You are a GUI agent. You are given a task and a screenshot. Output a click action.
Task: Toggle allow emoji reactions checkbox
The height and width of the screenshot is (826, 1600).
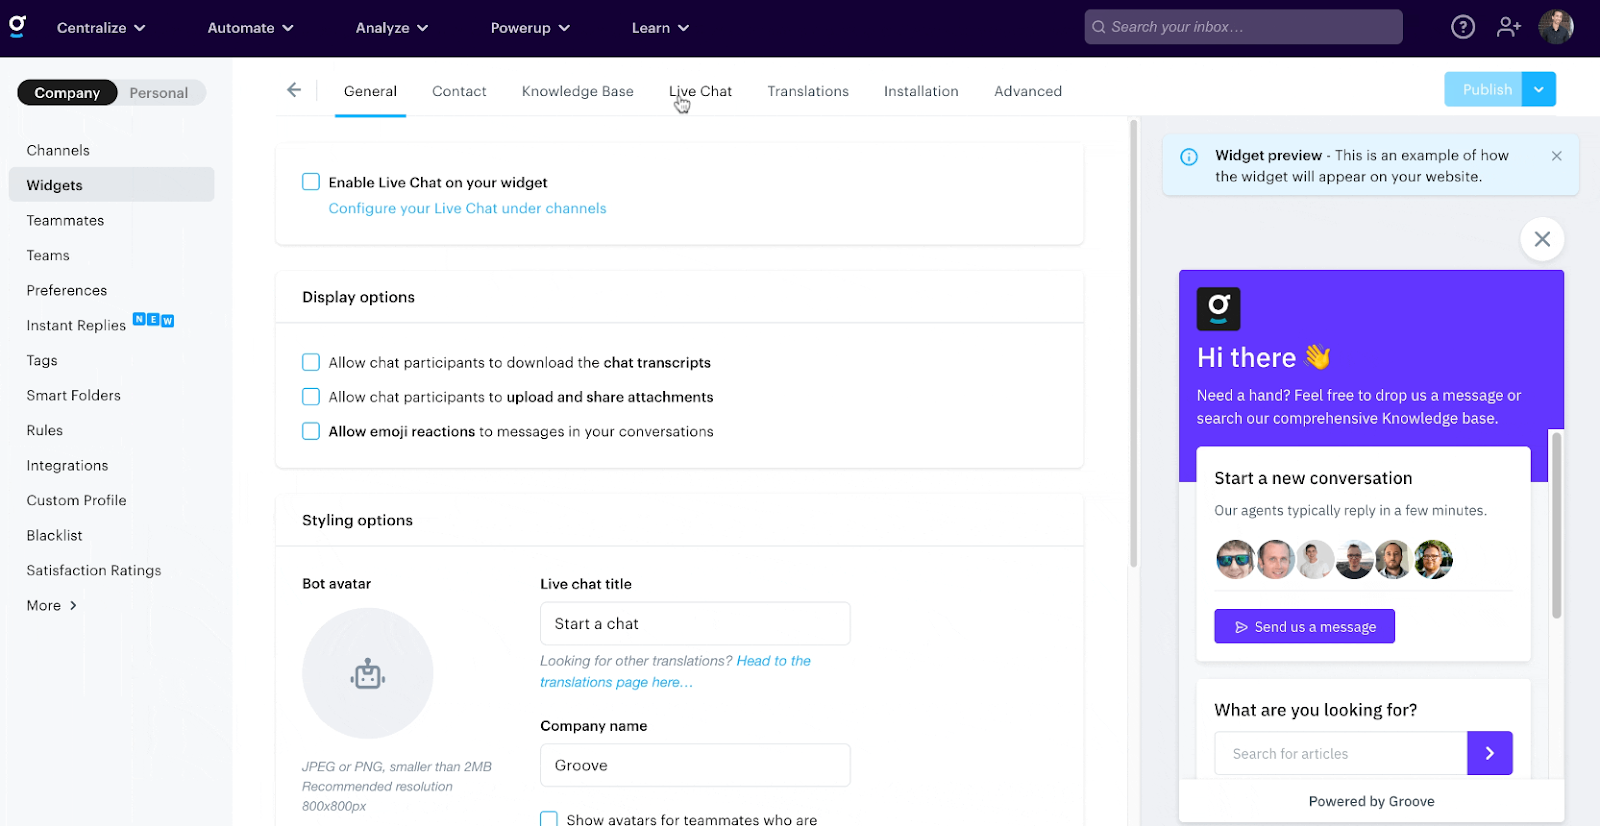coord(311,431)
